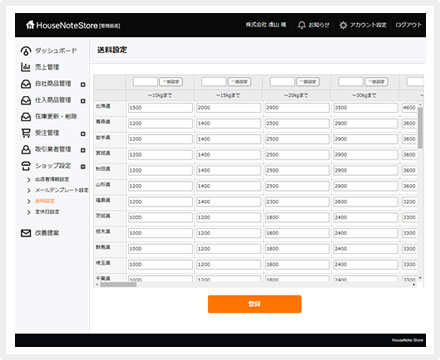Click the horizontal scrollbar thumb of rate table

point(118,284)
